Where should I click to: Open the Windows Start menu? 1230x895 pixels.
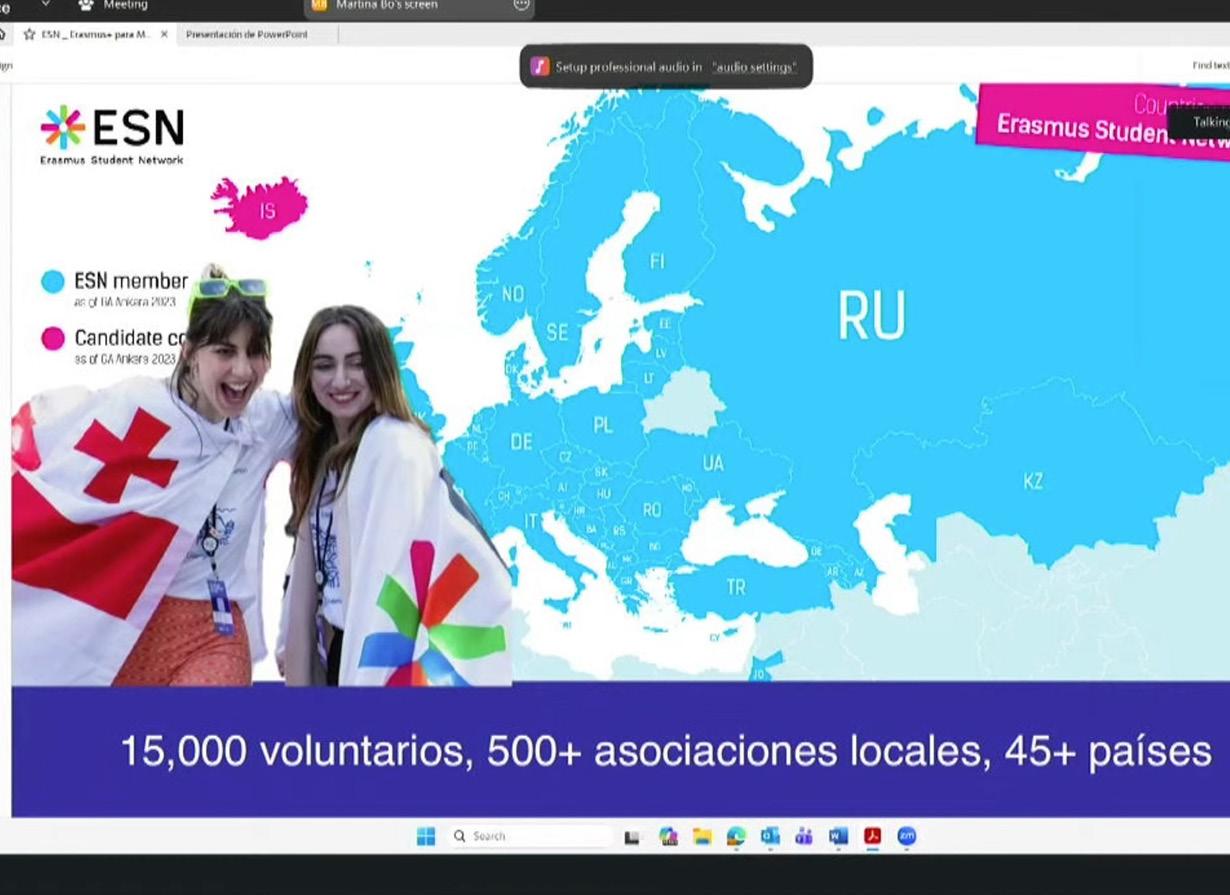[x=426, y=836]
